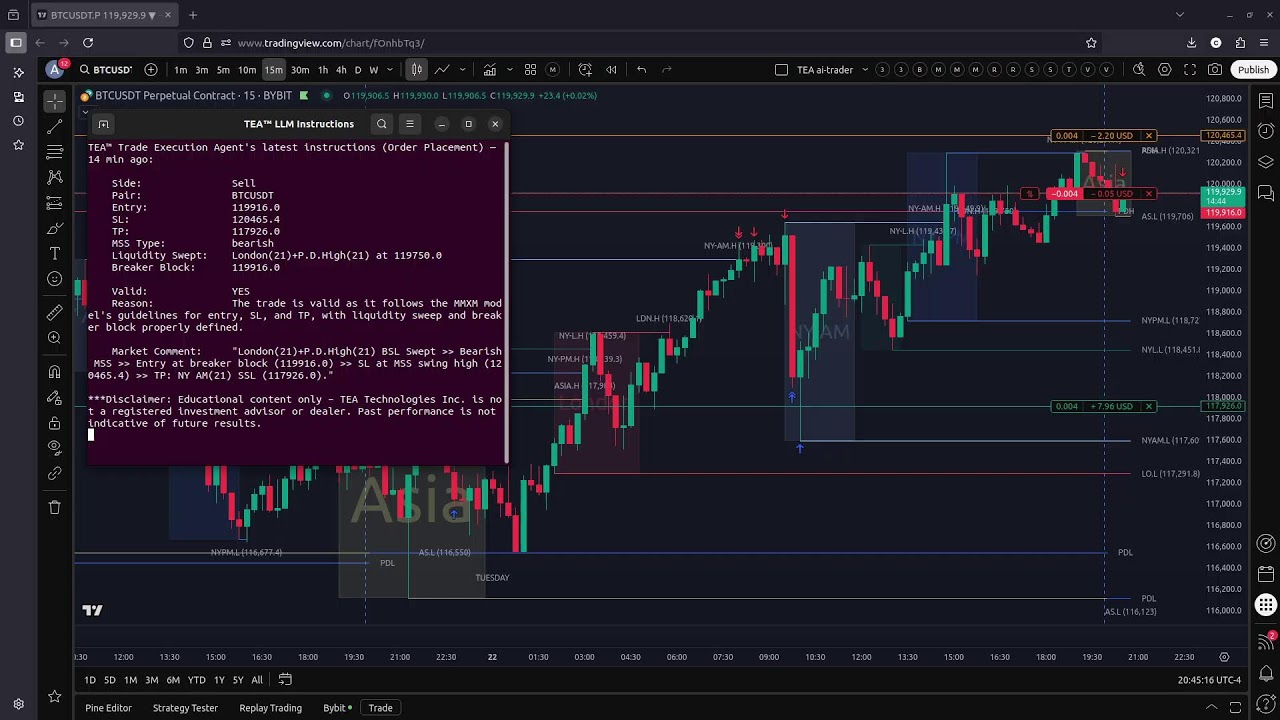Open the symbol search BTCUSDT field
This screenshot has height=720, width=1280.
(x=105, y=70)
